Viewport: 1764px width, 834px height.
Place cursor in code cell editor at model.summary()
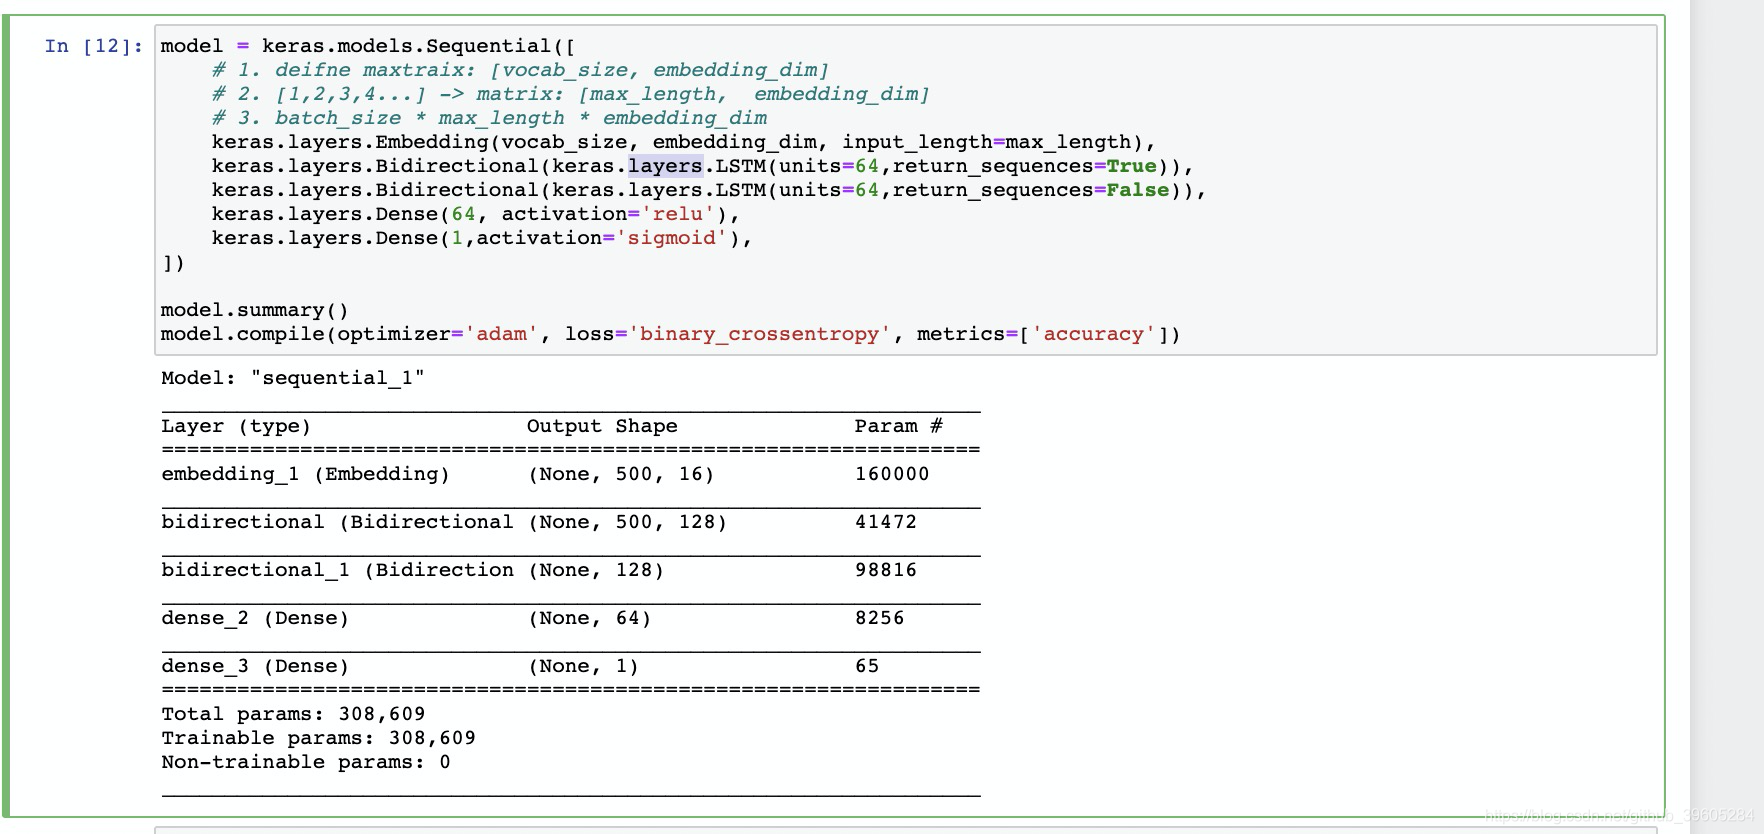(255, 310)
